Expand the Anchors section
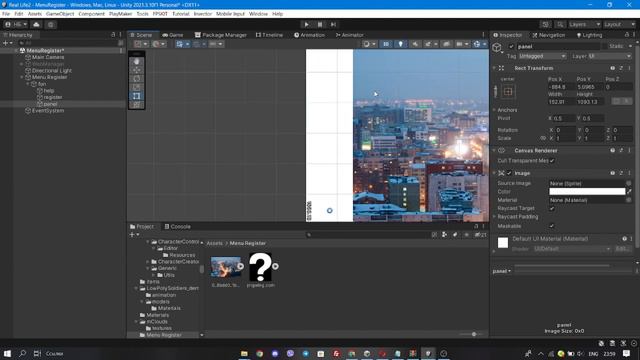 (495, 110)
